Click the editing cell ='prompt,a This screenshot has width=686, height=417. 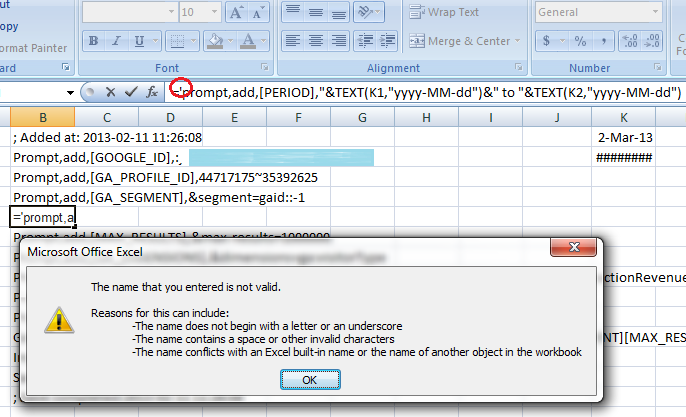(42, 217)
